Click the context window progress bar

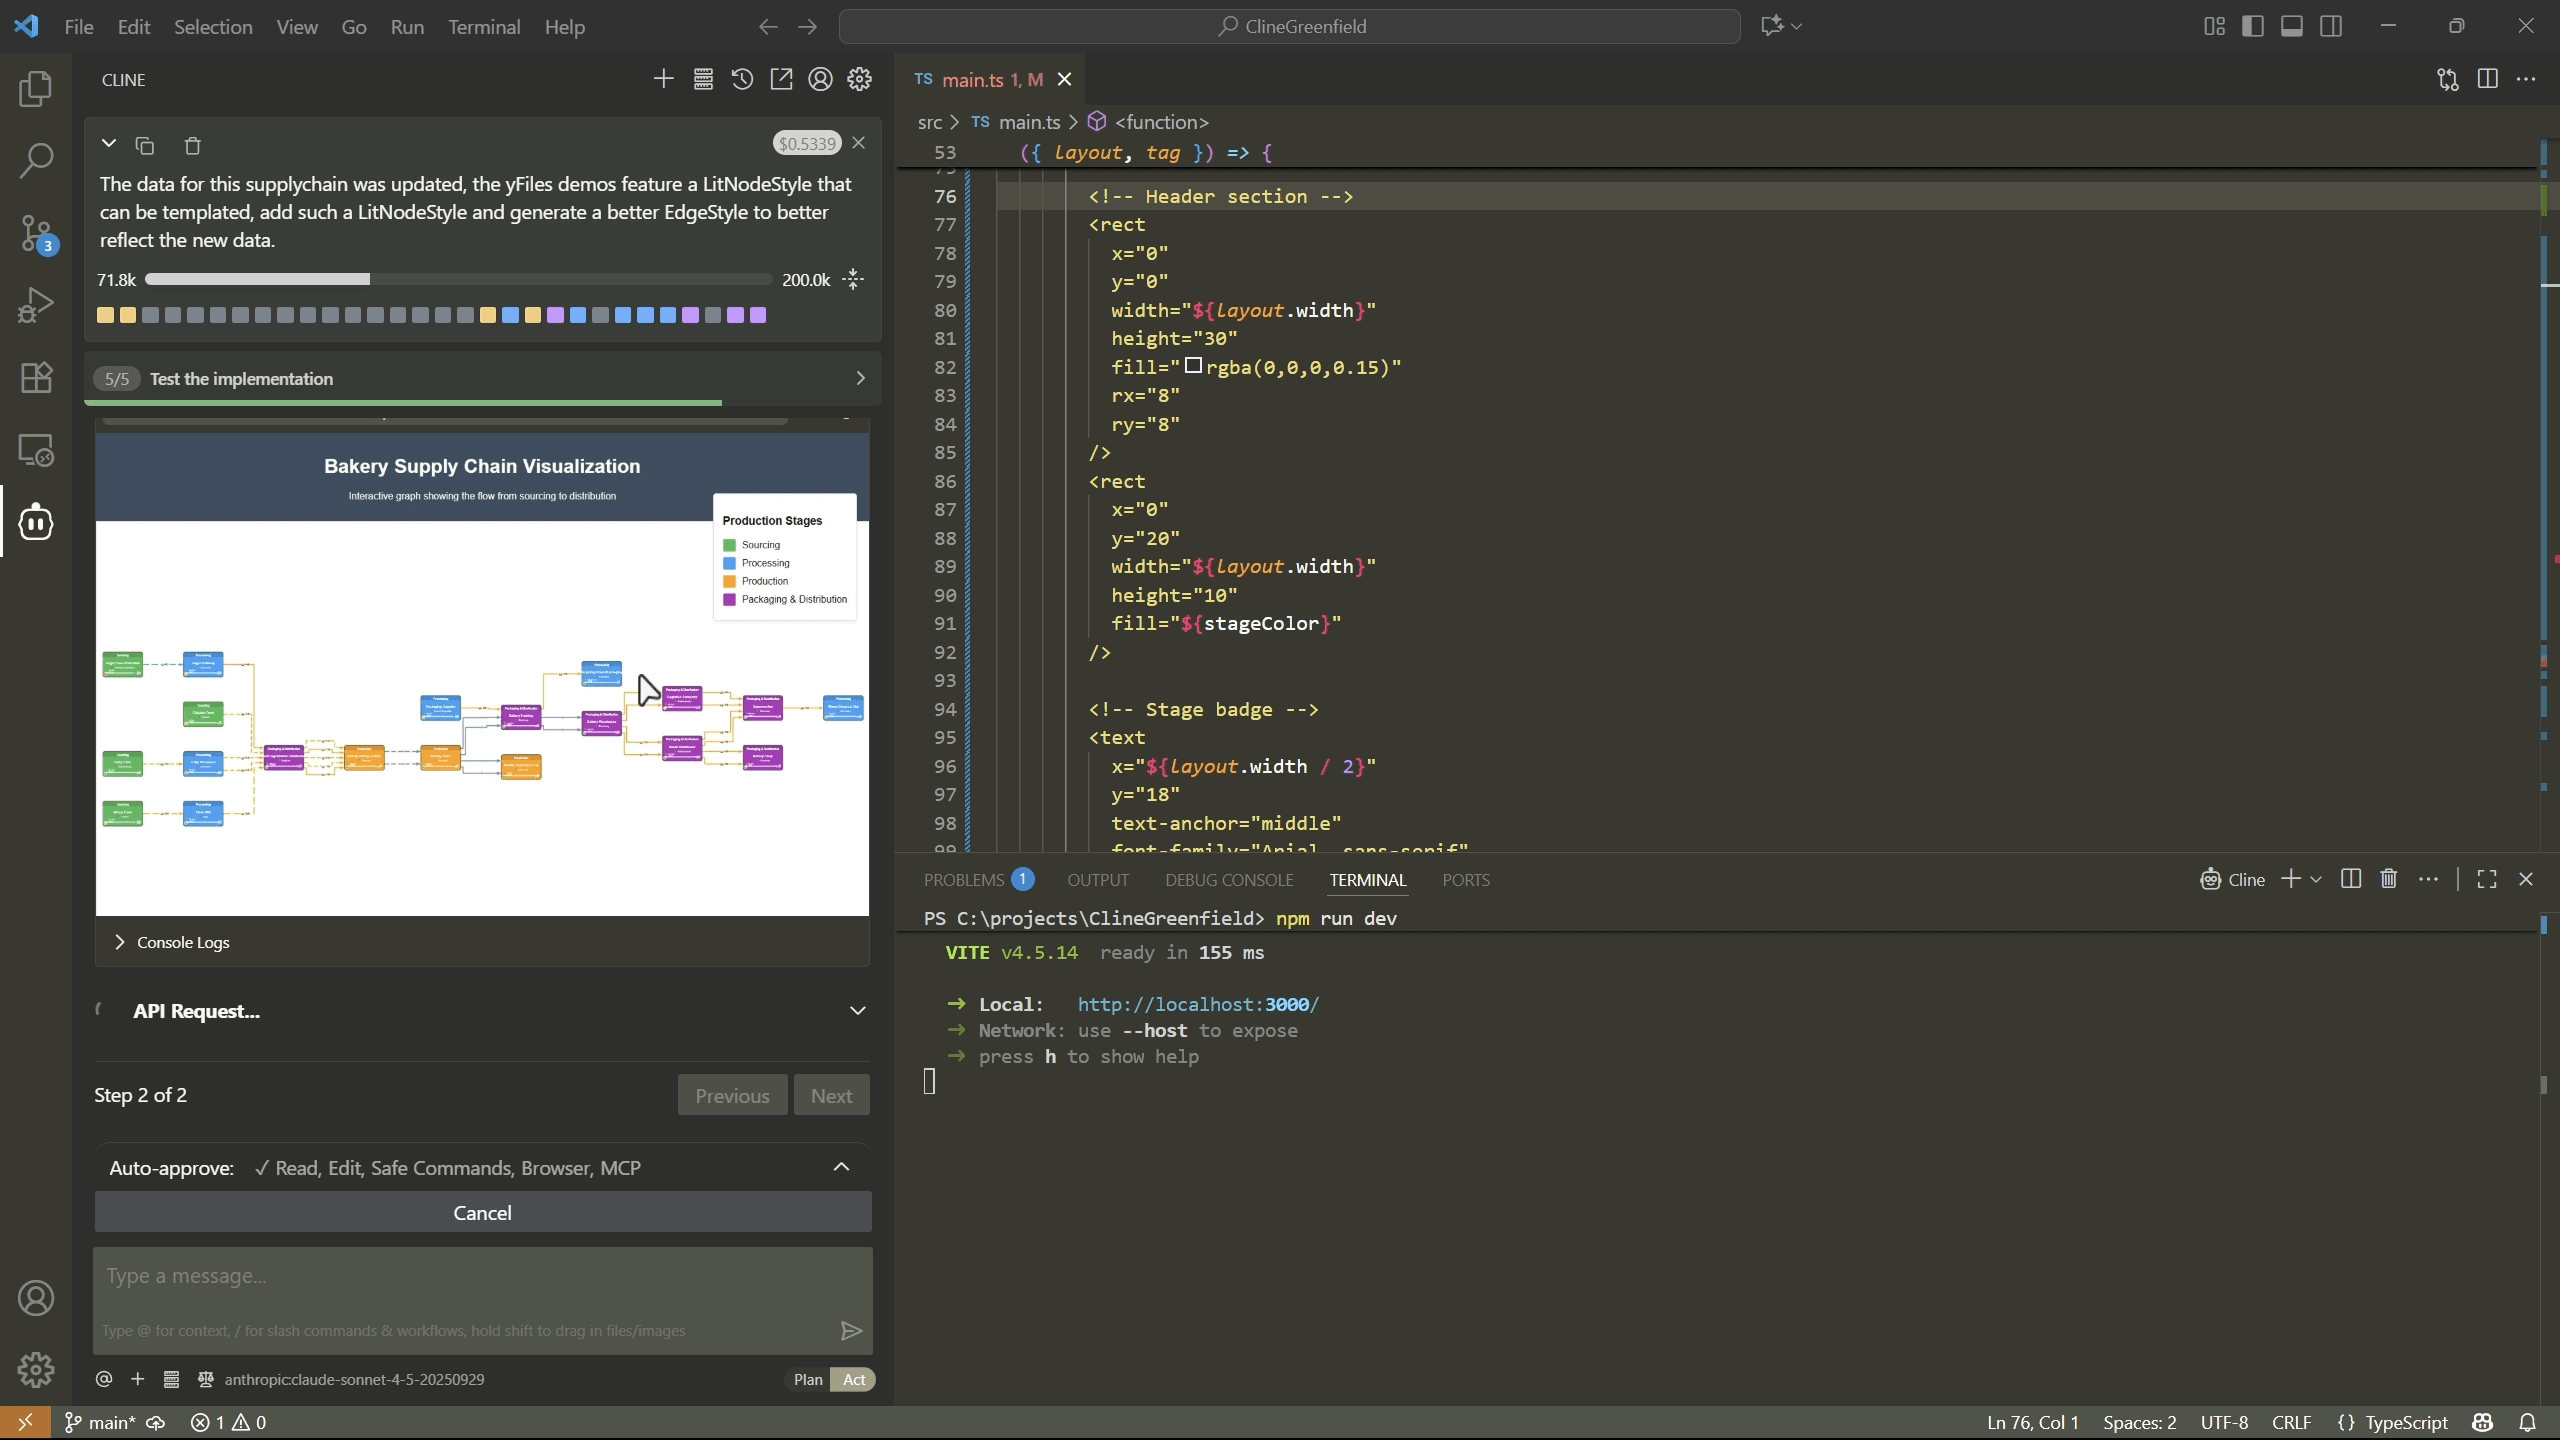click(456, 280)
